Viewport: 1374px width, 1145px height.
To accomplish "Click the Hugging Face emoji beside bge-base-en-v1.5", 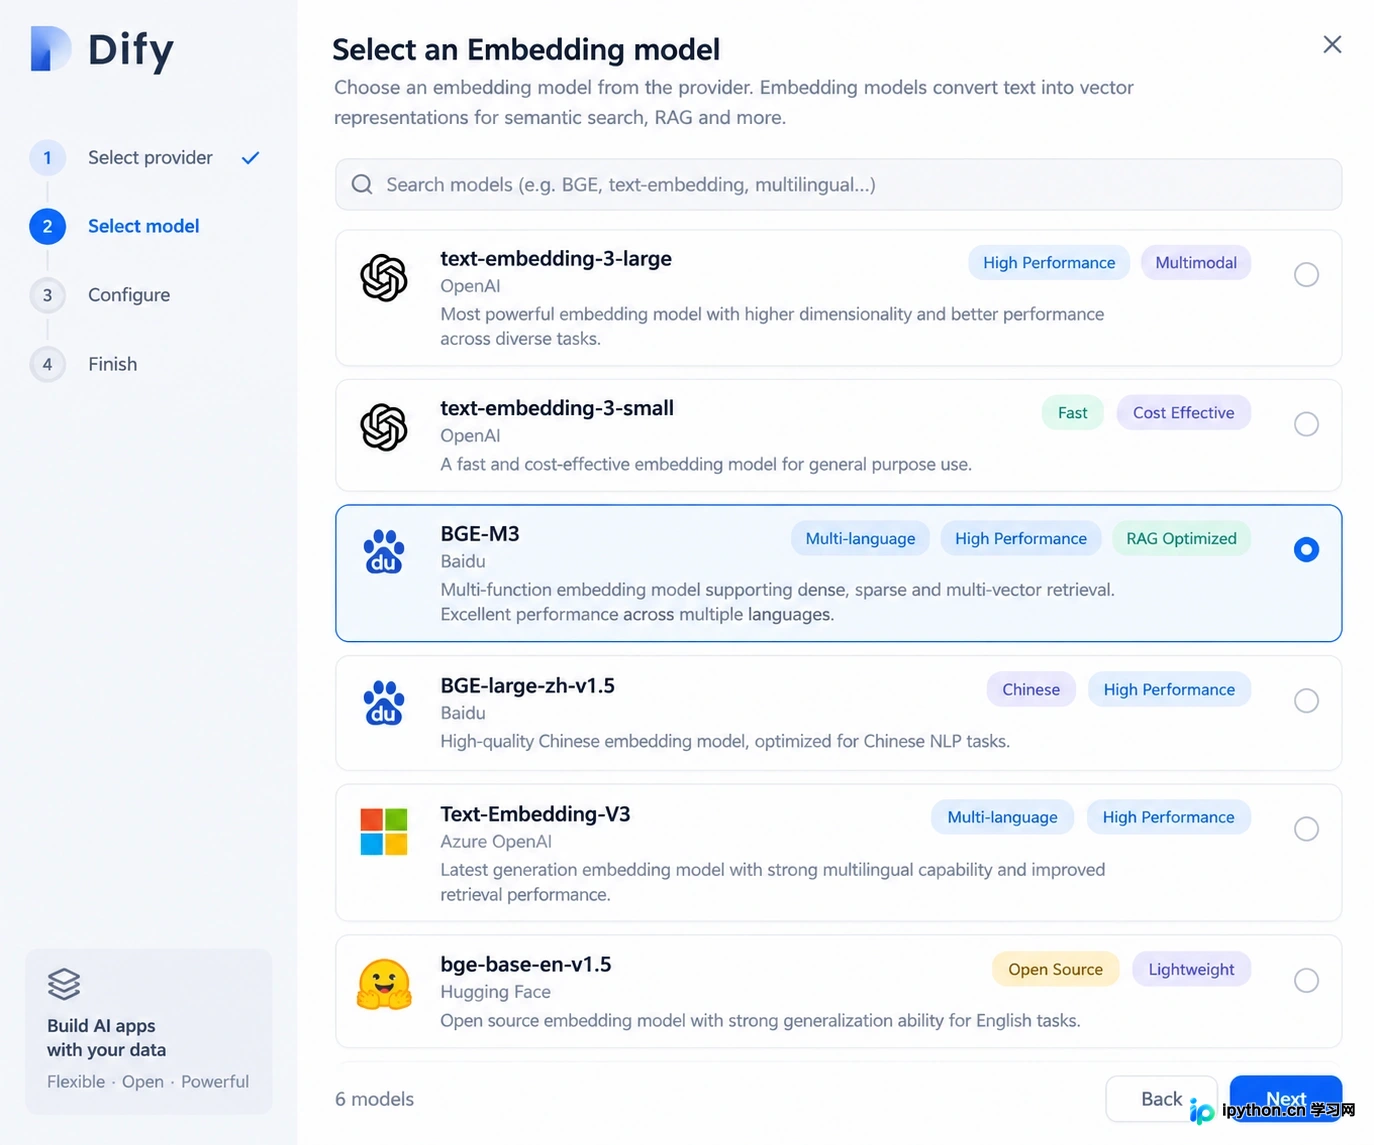I will click(x=384, y=984).
